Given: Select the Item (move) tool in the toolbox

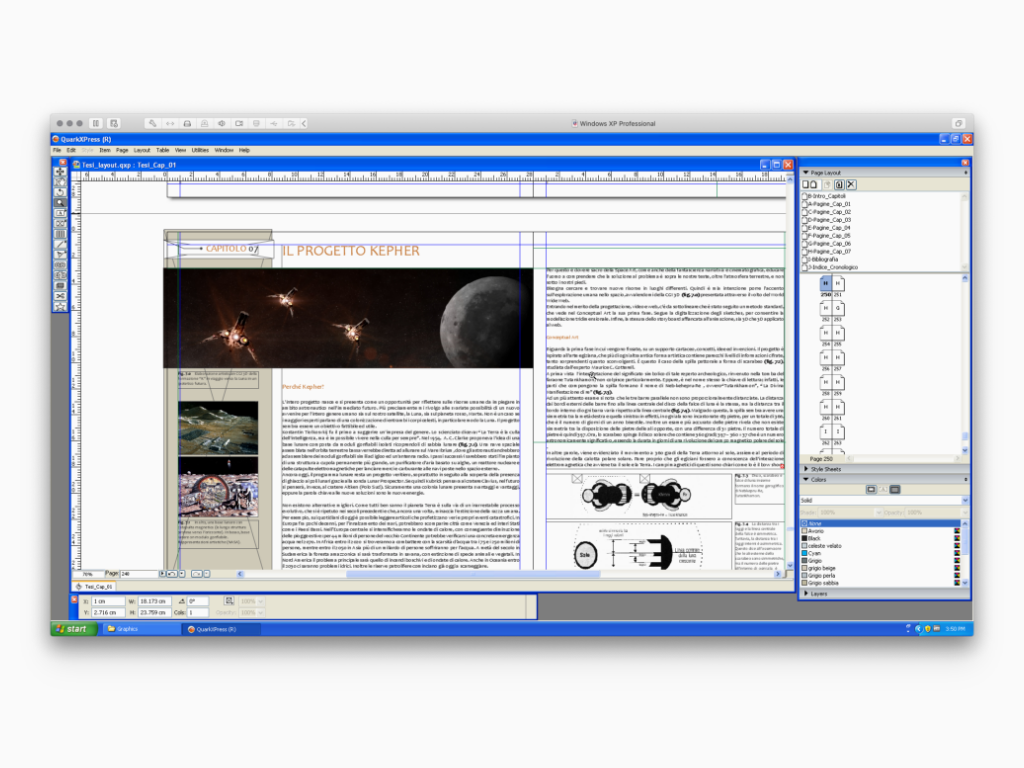Looking at the screenshot, I should click(61, 172).
